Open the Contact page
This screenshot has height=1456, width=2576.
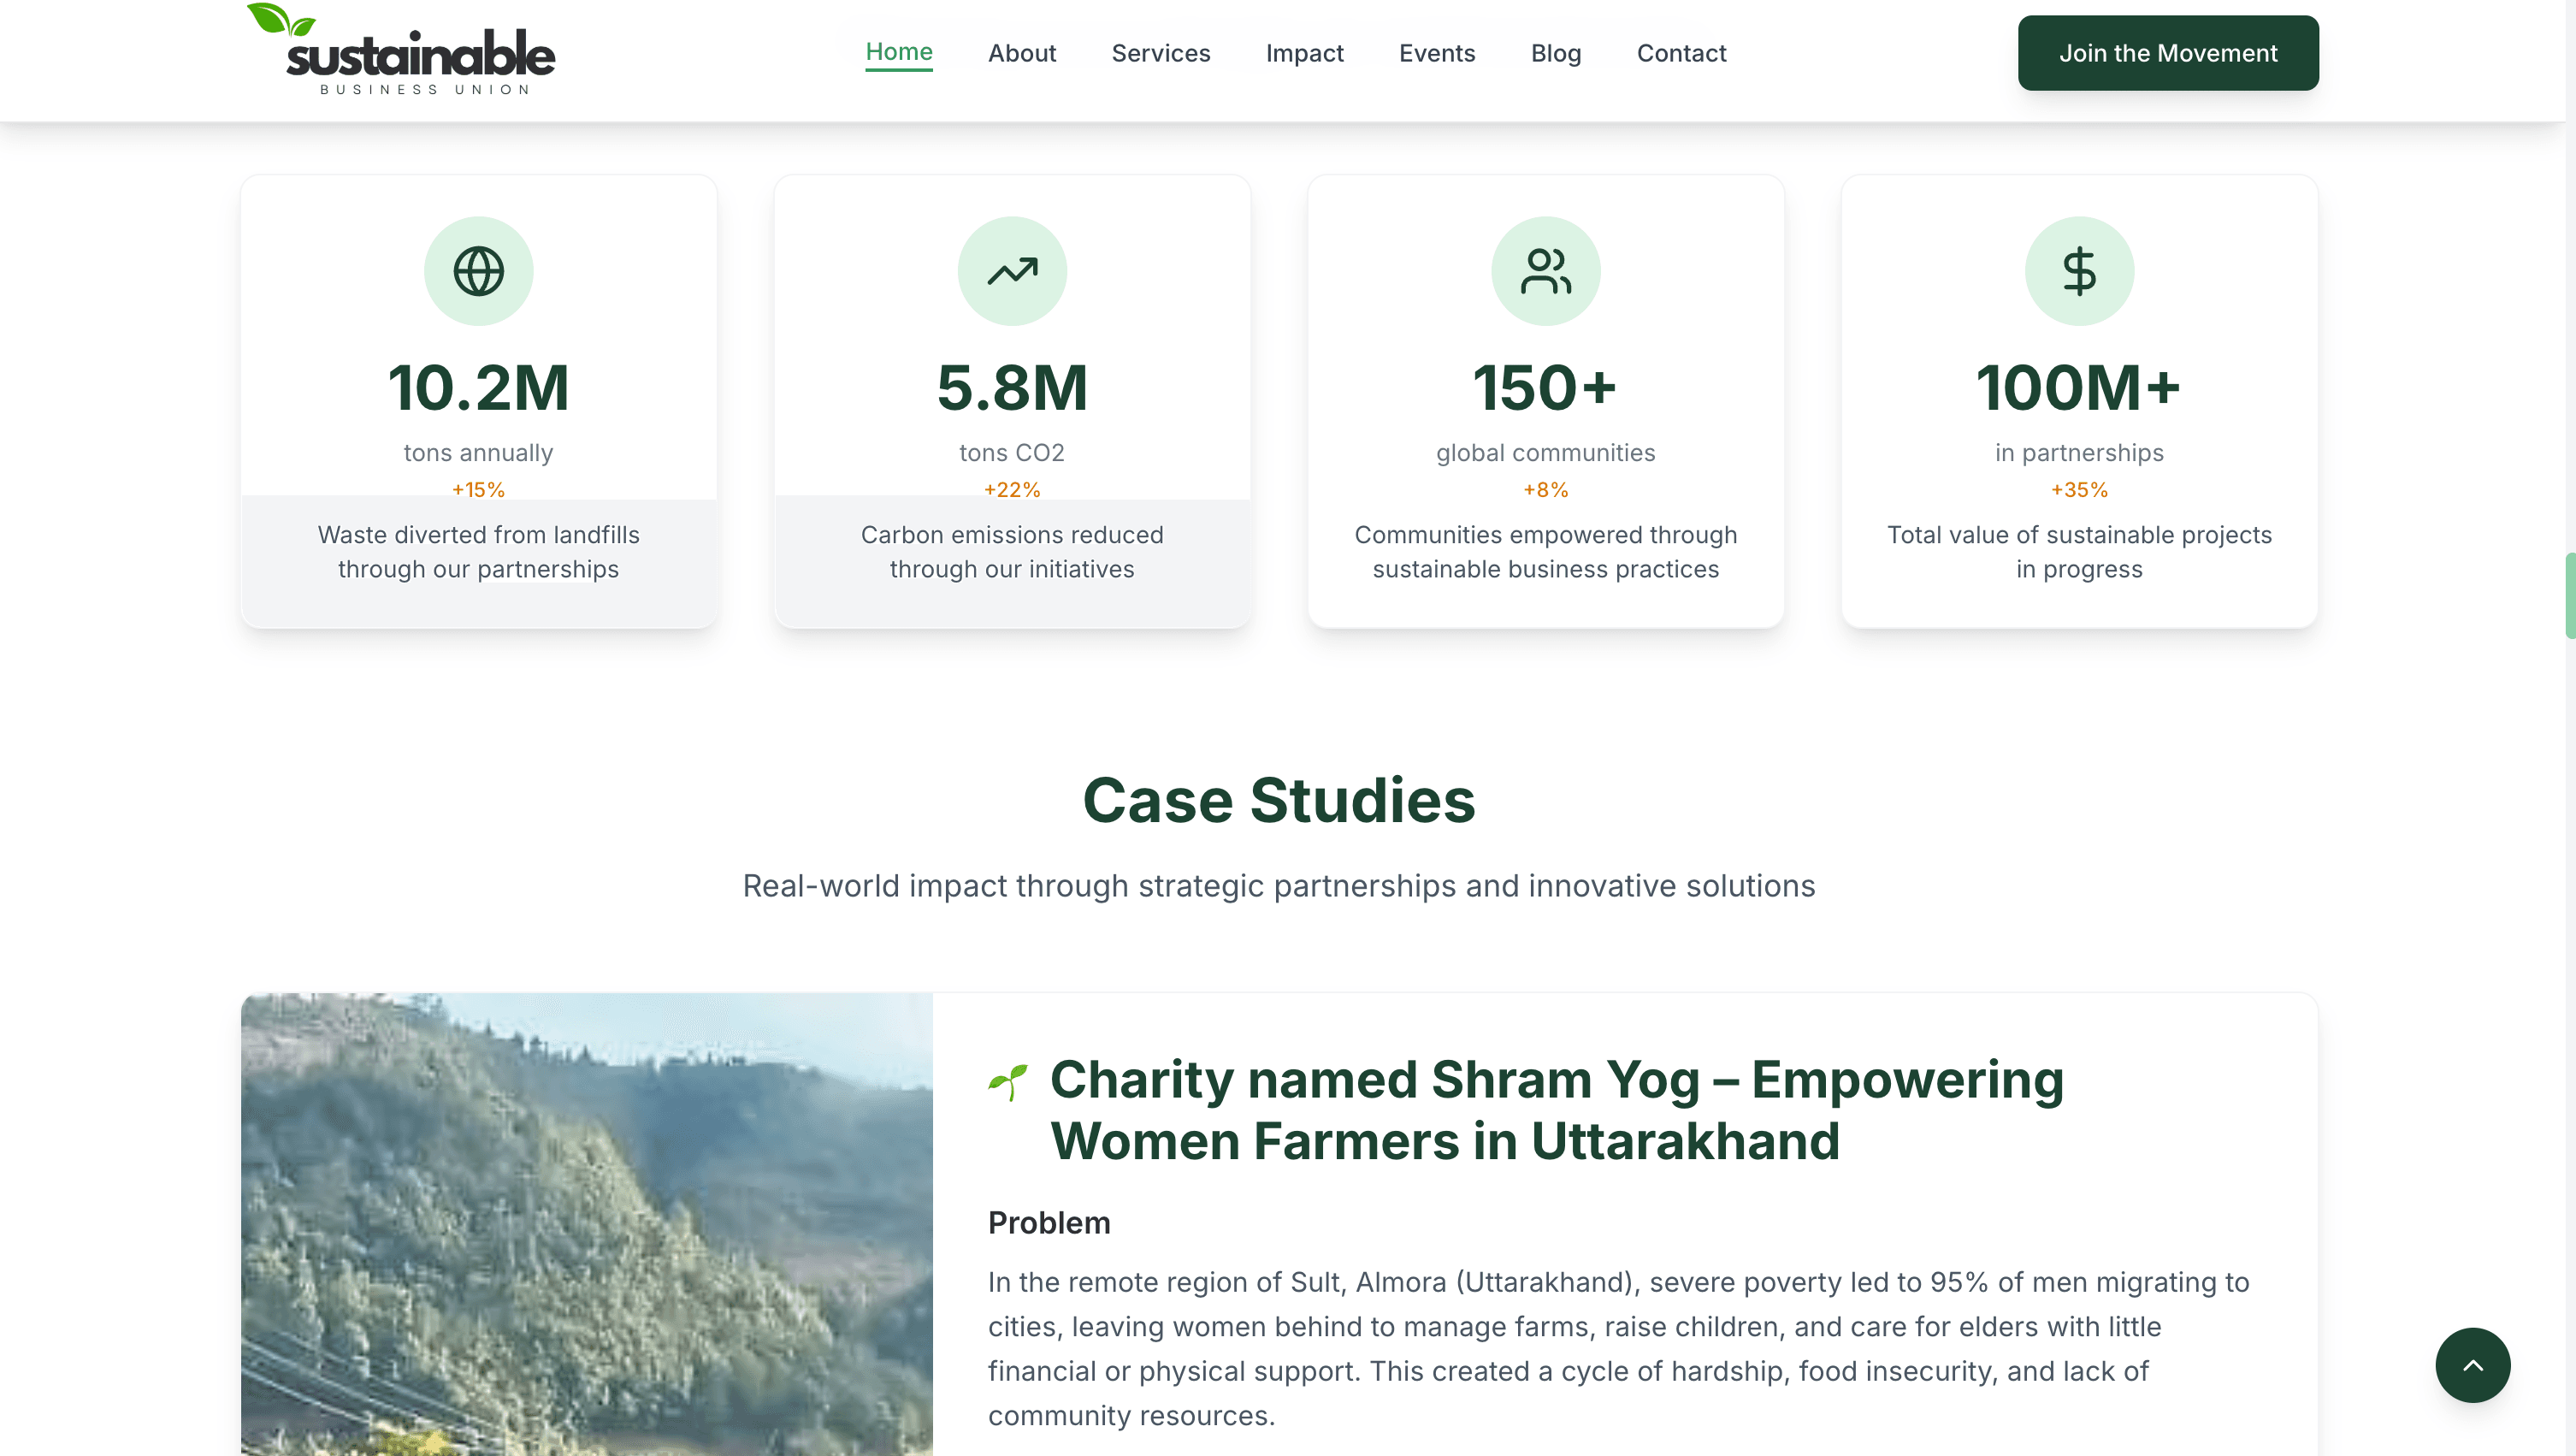click(1681, 53)
